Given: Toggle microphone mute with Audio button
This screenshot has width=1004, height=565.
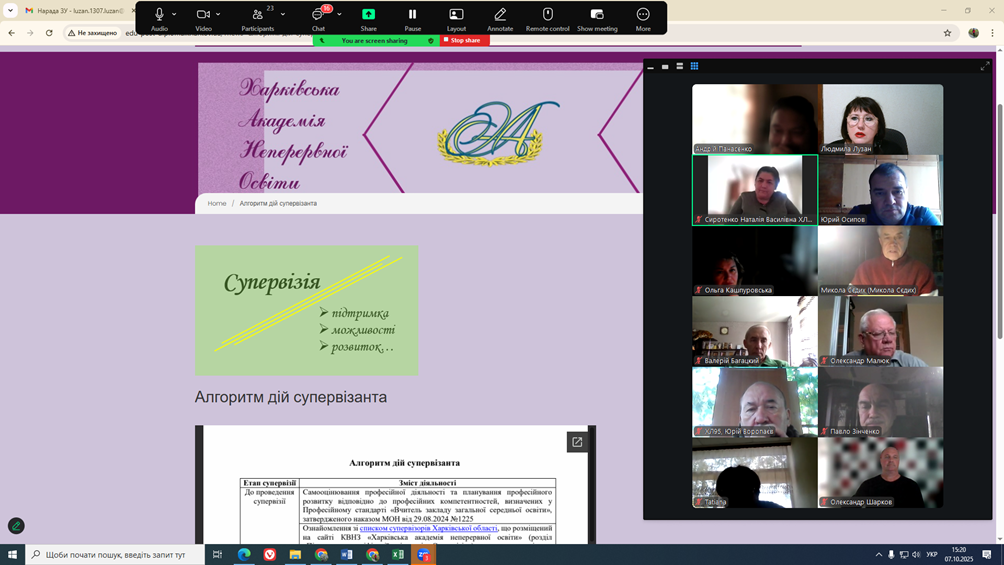Looking at the screenshot, I should tap(159, 15).
